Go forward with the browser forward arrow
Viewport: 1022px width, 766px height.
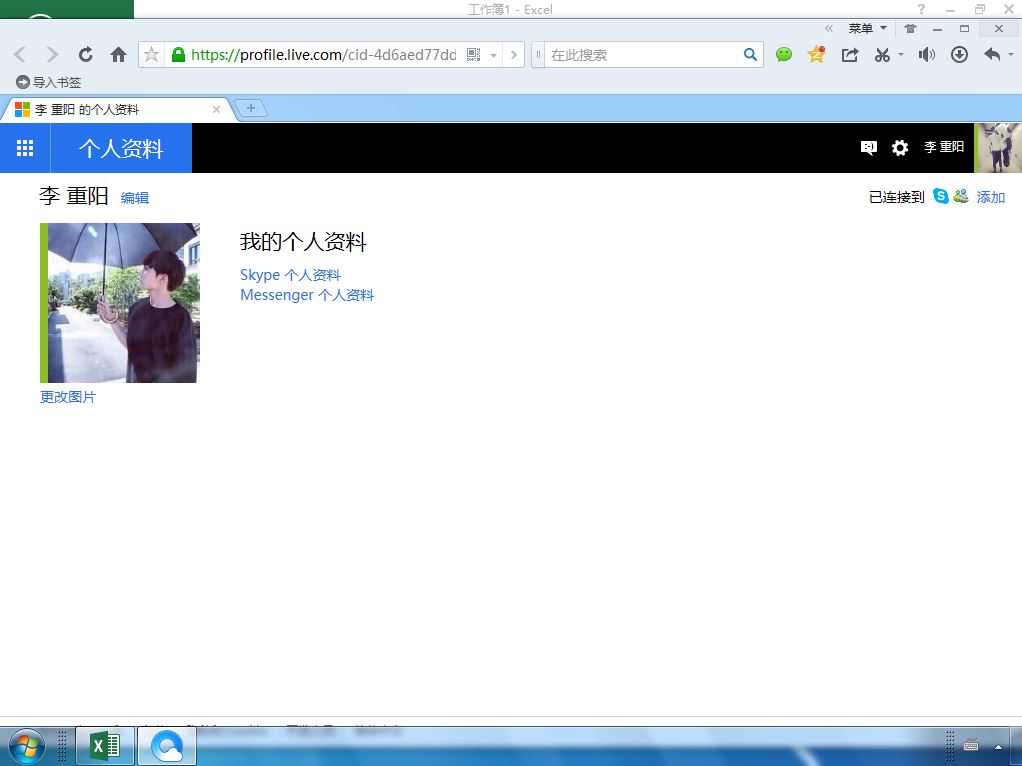point(53,55)
